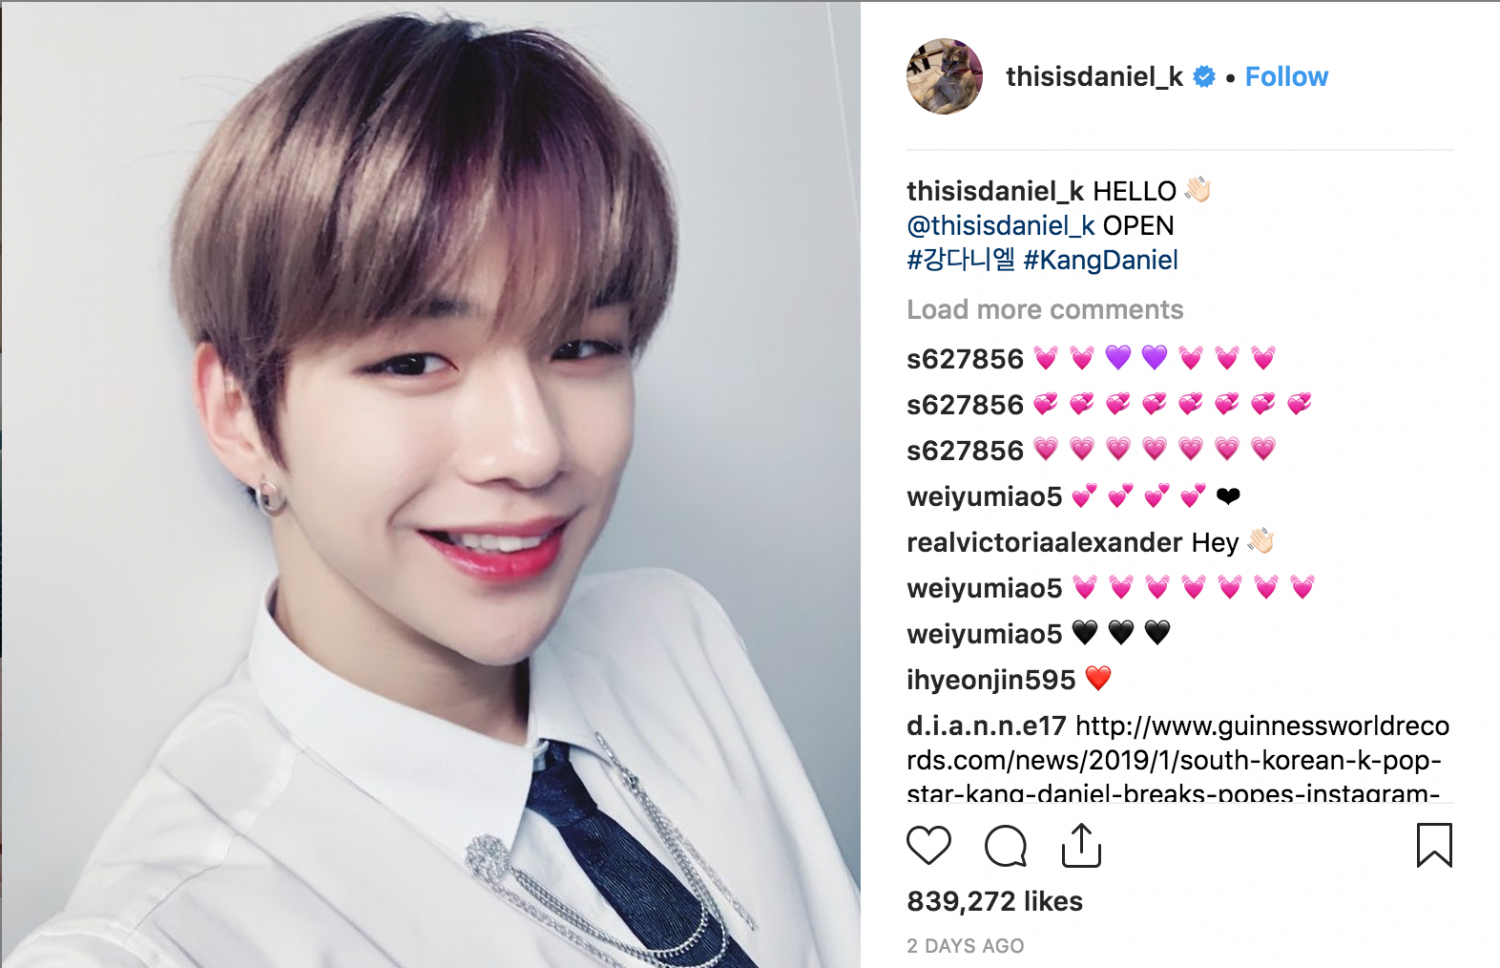The height and width of the screenshot is (968, 1500).
Task: View who liked via 839,272 likes
Action: coord(995,901)
